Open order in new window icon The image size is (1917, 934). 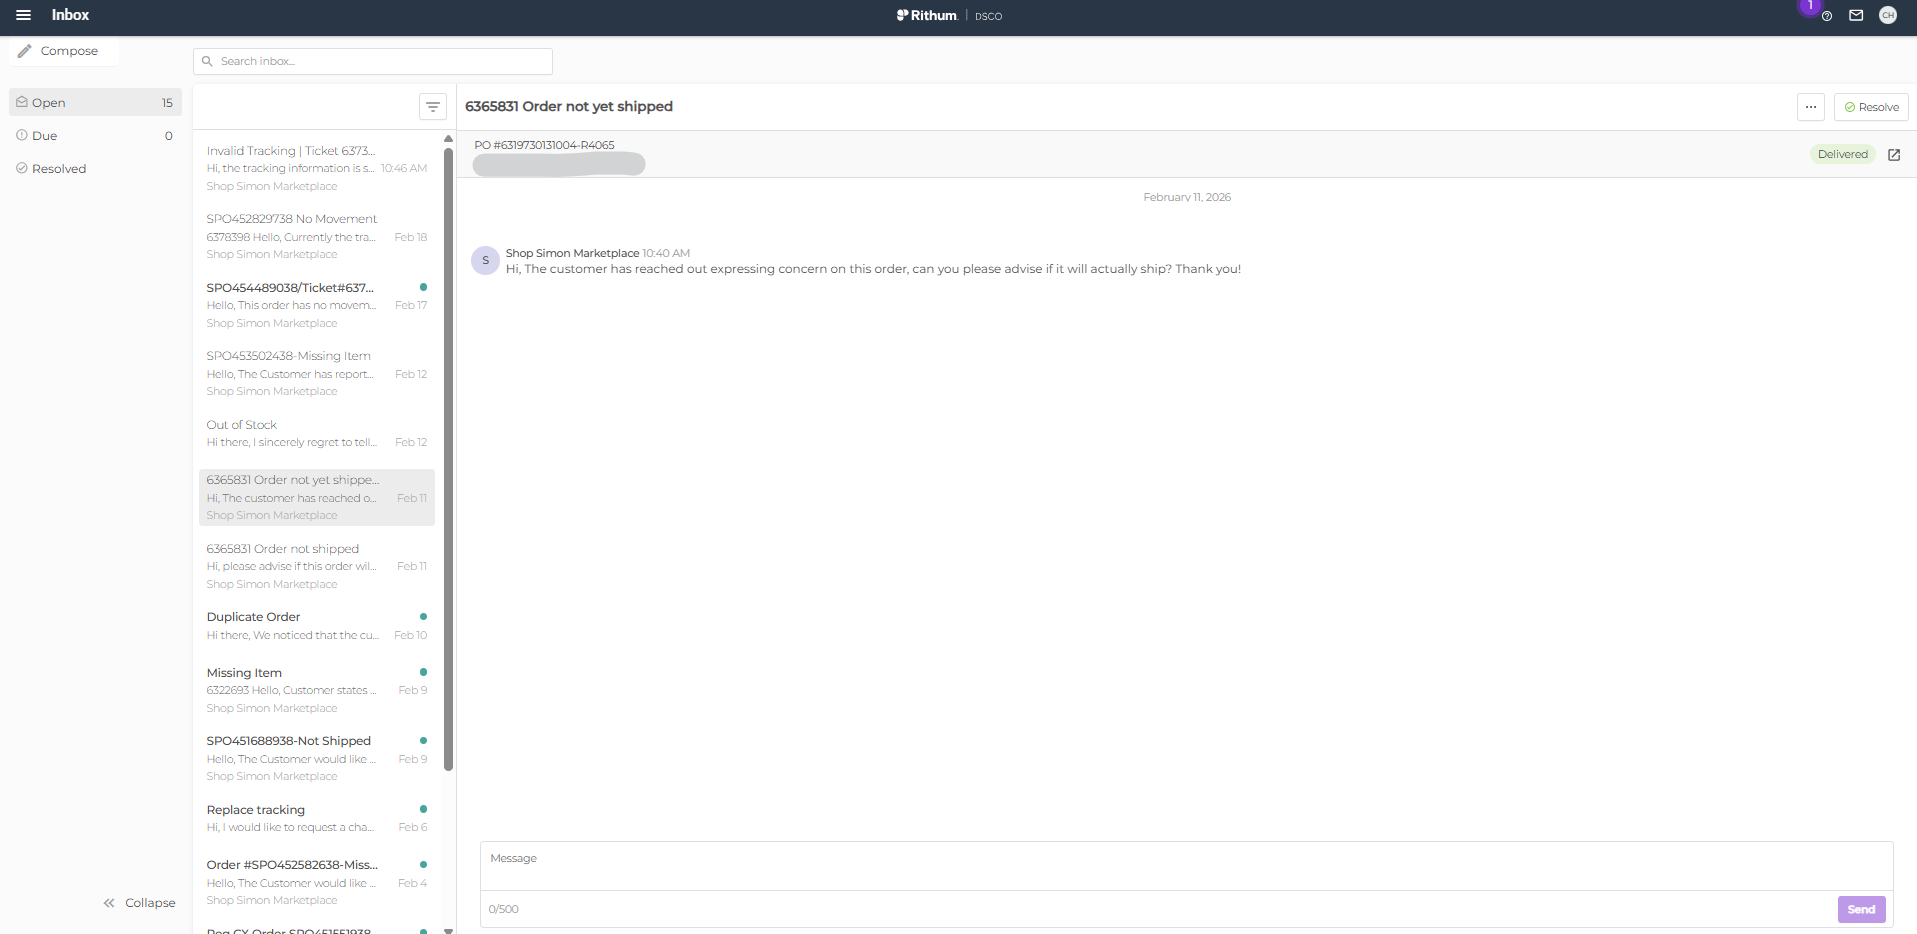point(1894,155)
